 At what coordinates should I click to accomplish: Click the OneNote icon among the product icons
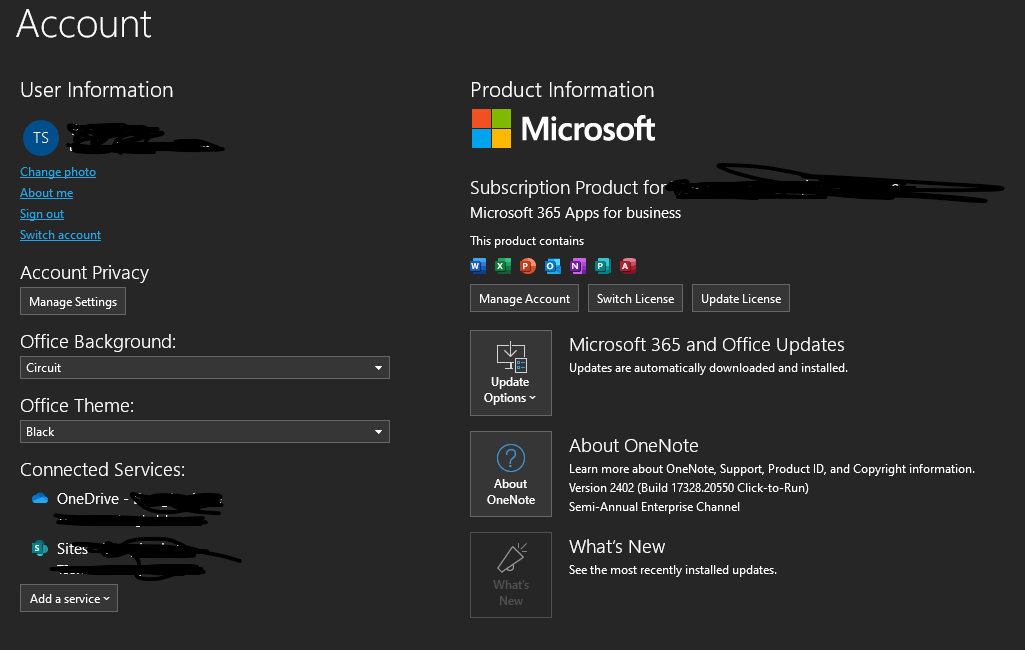(577, 266)
